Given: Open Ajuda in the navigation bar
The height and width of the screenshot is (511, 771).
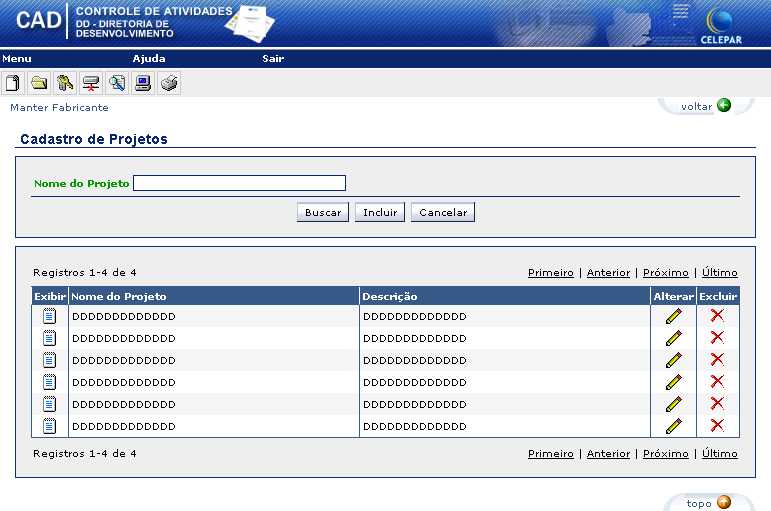Looking at the screenshot, I should 149,59.
